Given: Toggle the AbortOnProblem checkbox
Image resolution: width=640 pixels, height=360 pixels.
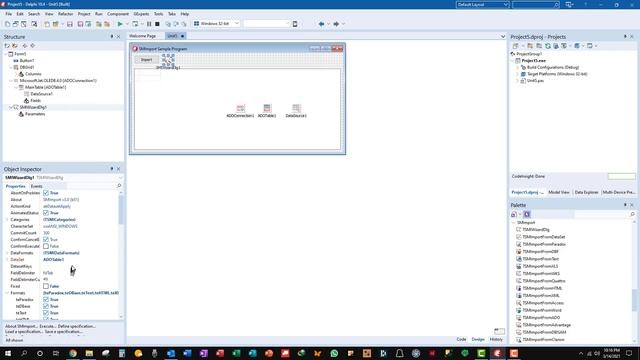Looking at the screenshot, I should coord(46,193).
